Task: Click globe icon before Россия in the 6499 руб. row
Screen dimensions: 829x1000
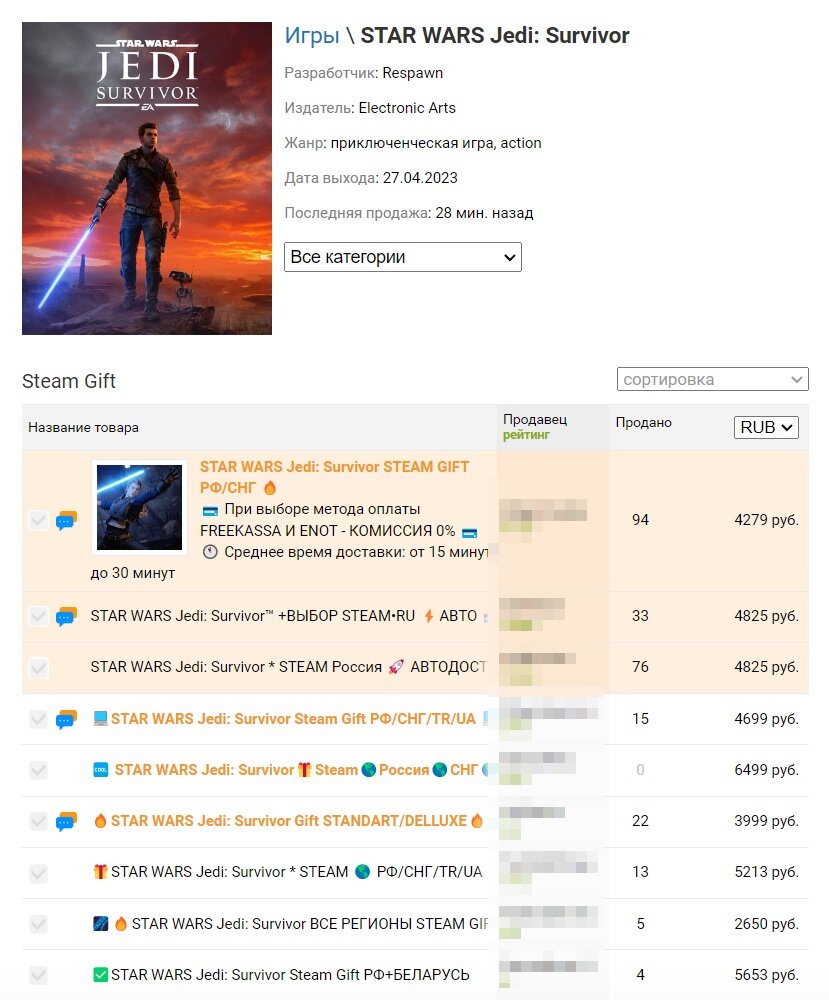Action: 369,770
